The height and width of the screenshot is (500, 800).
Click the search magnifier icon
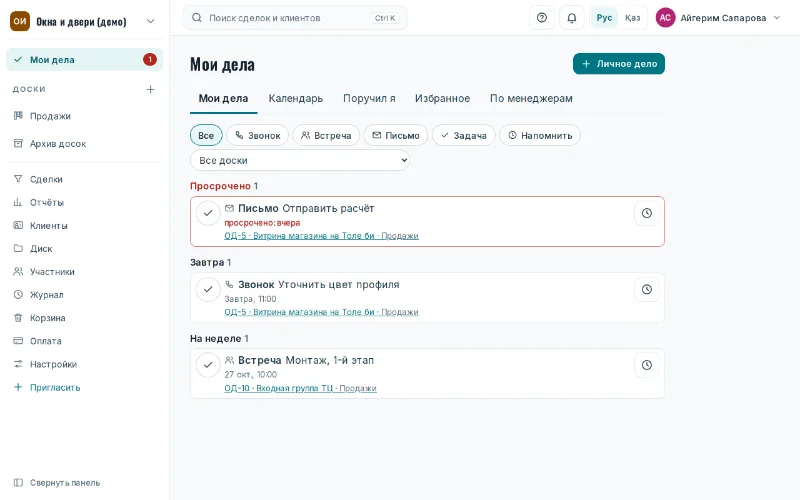[x=196, y=18]
